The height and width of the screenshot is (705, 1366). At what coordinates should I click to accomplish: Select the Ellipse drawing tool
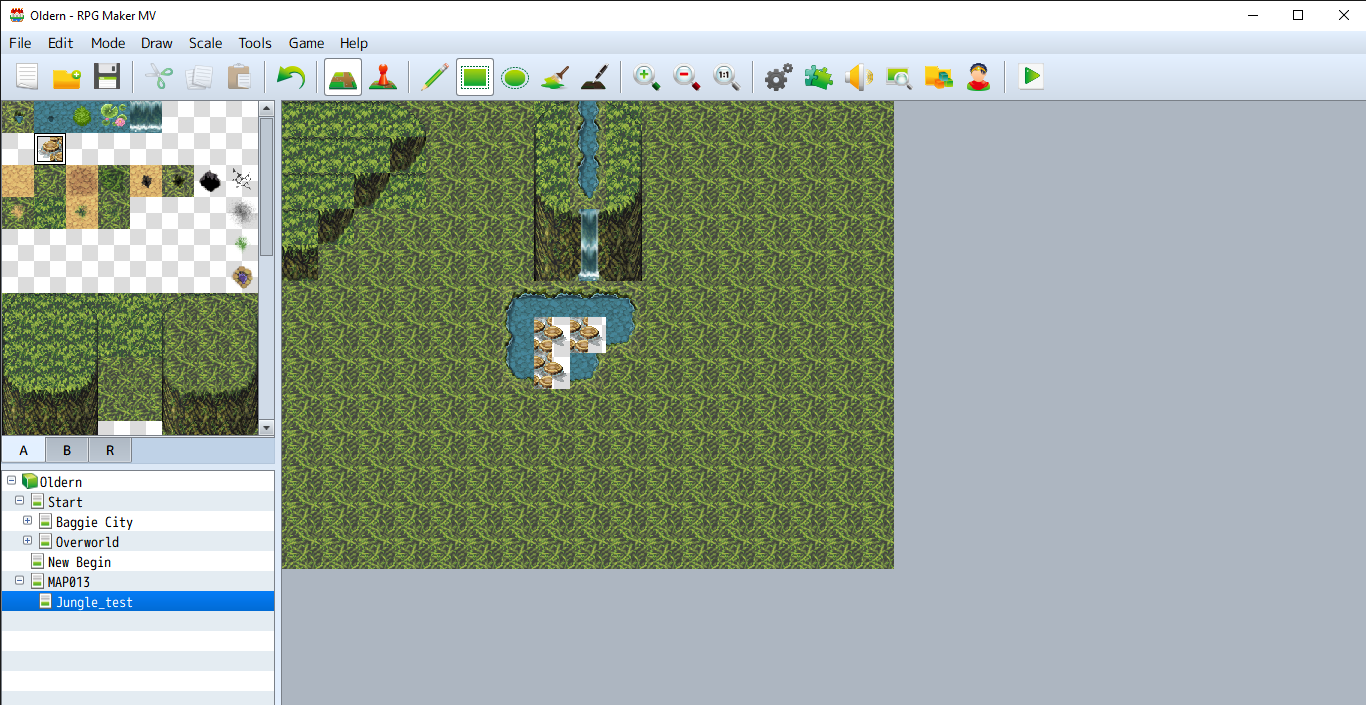coord(515,77)
